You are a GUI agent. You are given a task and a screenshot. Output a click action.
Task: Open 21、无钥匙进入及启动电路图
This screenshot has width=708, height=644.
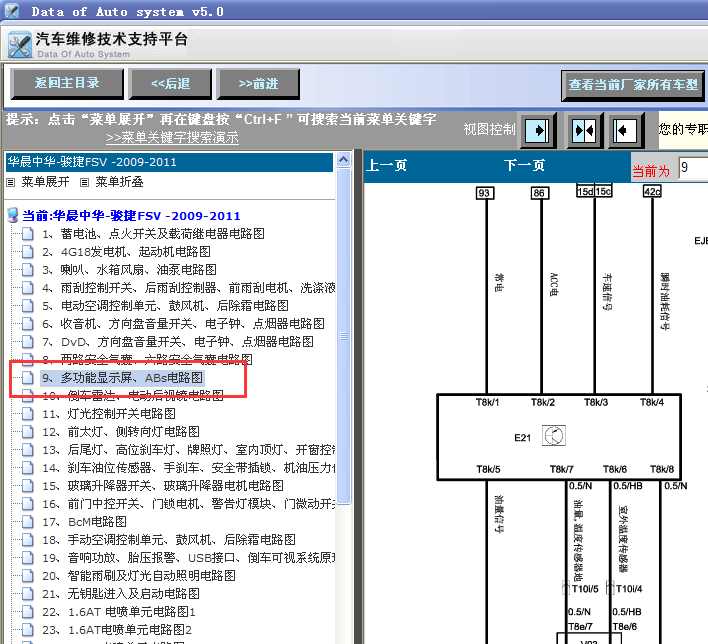tap(121, 593)
